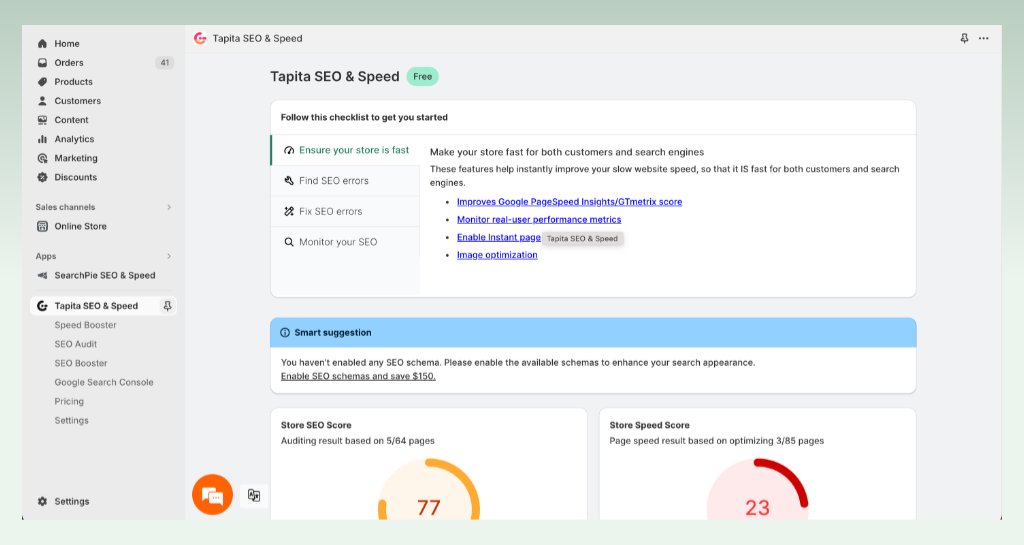Click the Home house icon in sidebar

[42, 44]
